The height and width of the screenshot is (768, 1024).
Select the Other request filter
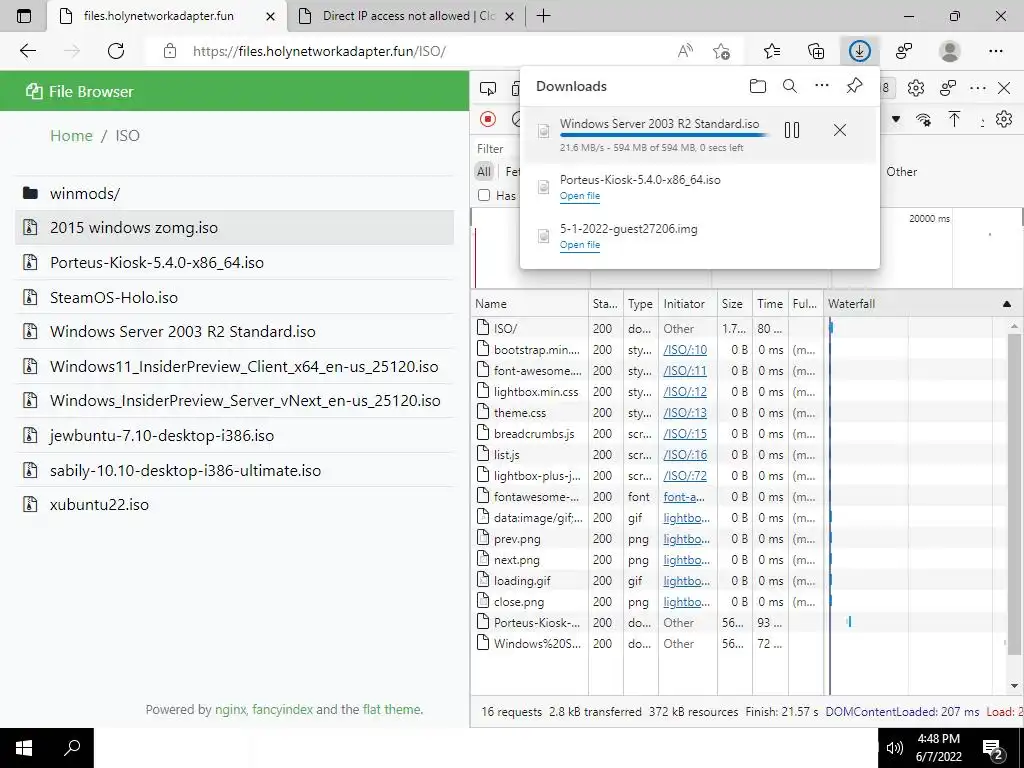click(901, 172)
